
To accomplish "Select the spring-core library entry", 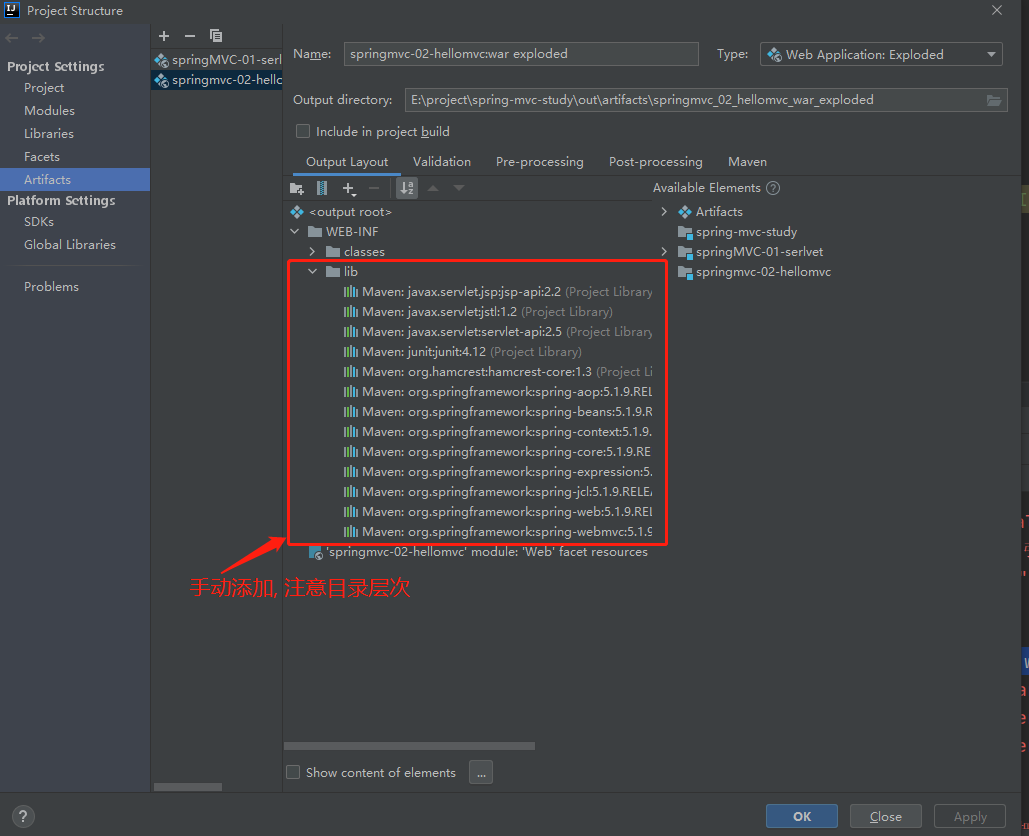I will tap(497, 452).
